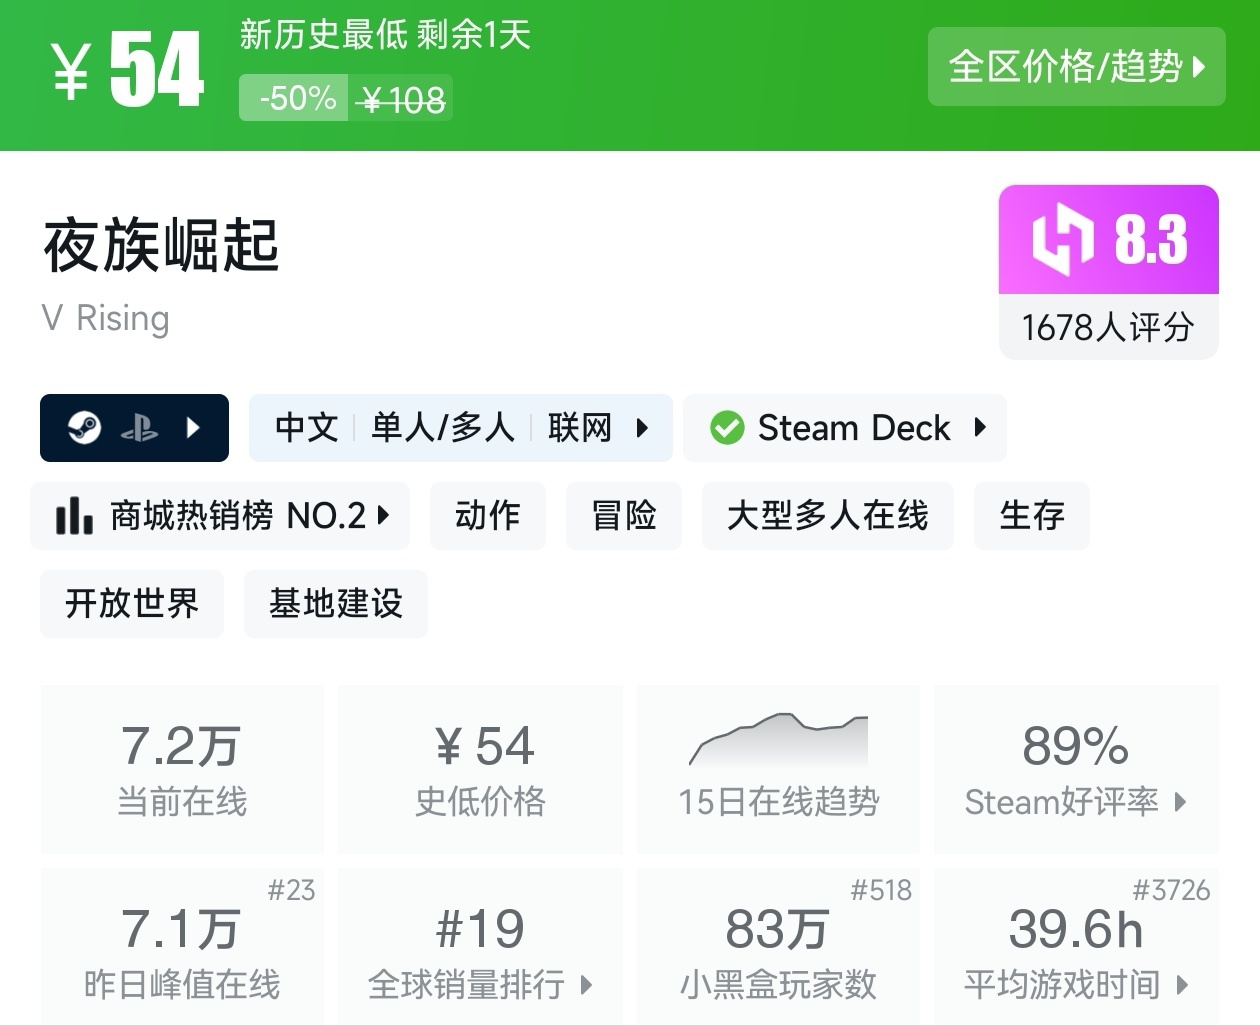The height and width of the screenshot is (1025, 1260).
Task: Open the 平均游戏时间 39.6h details
Action: click(1076, 950)
